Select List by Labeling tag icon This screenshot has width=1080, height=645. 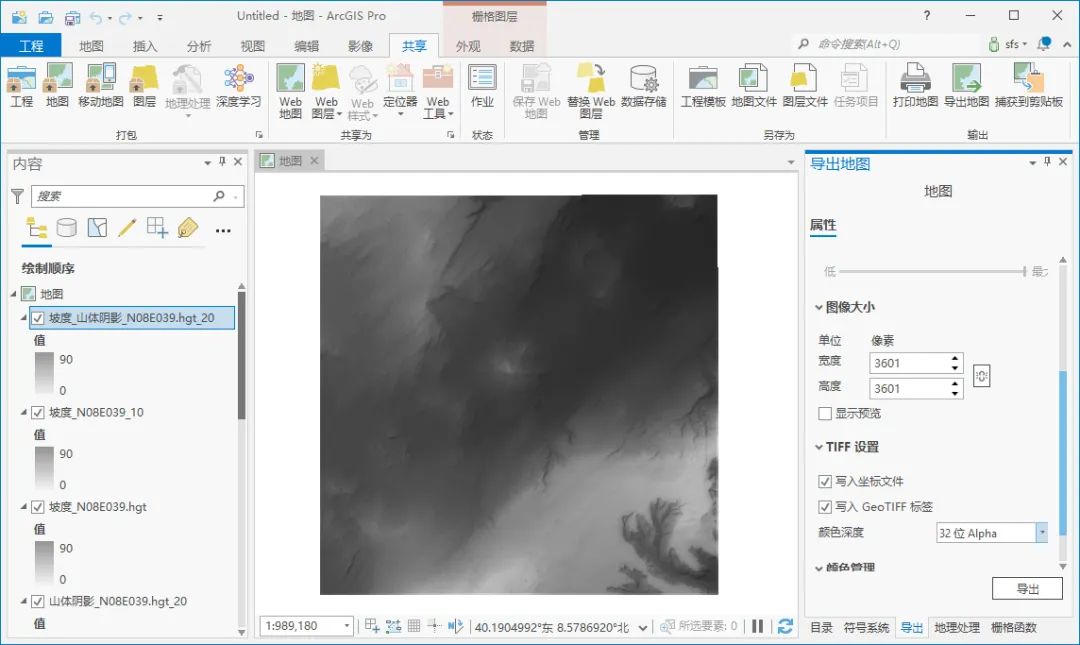[187, 227]
